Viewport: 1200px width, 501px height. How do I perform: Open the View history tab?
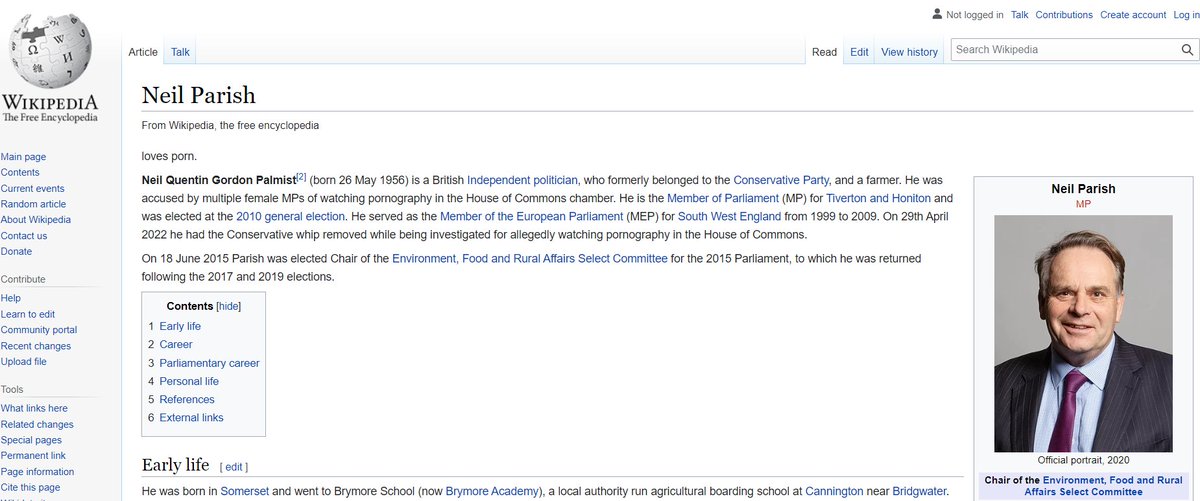(x=909, y=52)
